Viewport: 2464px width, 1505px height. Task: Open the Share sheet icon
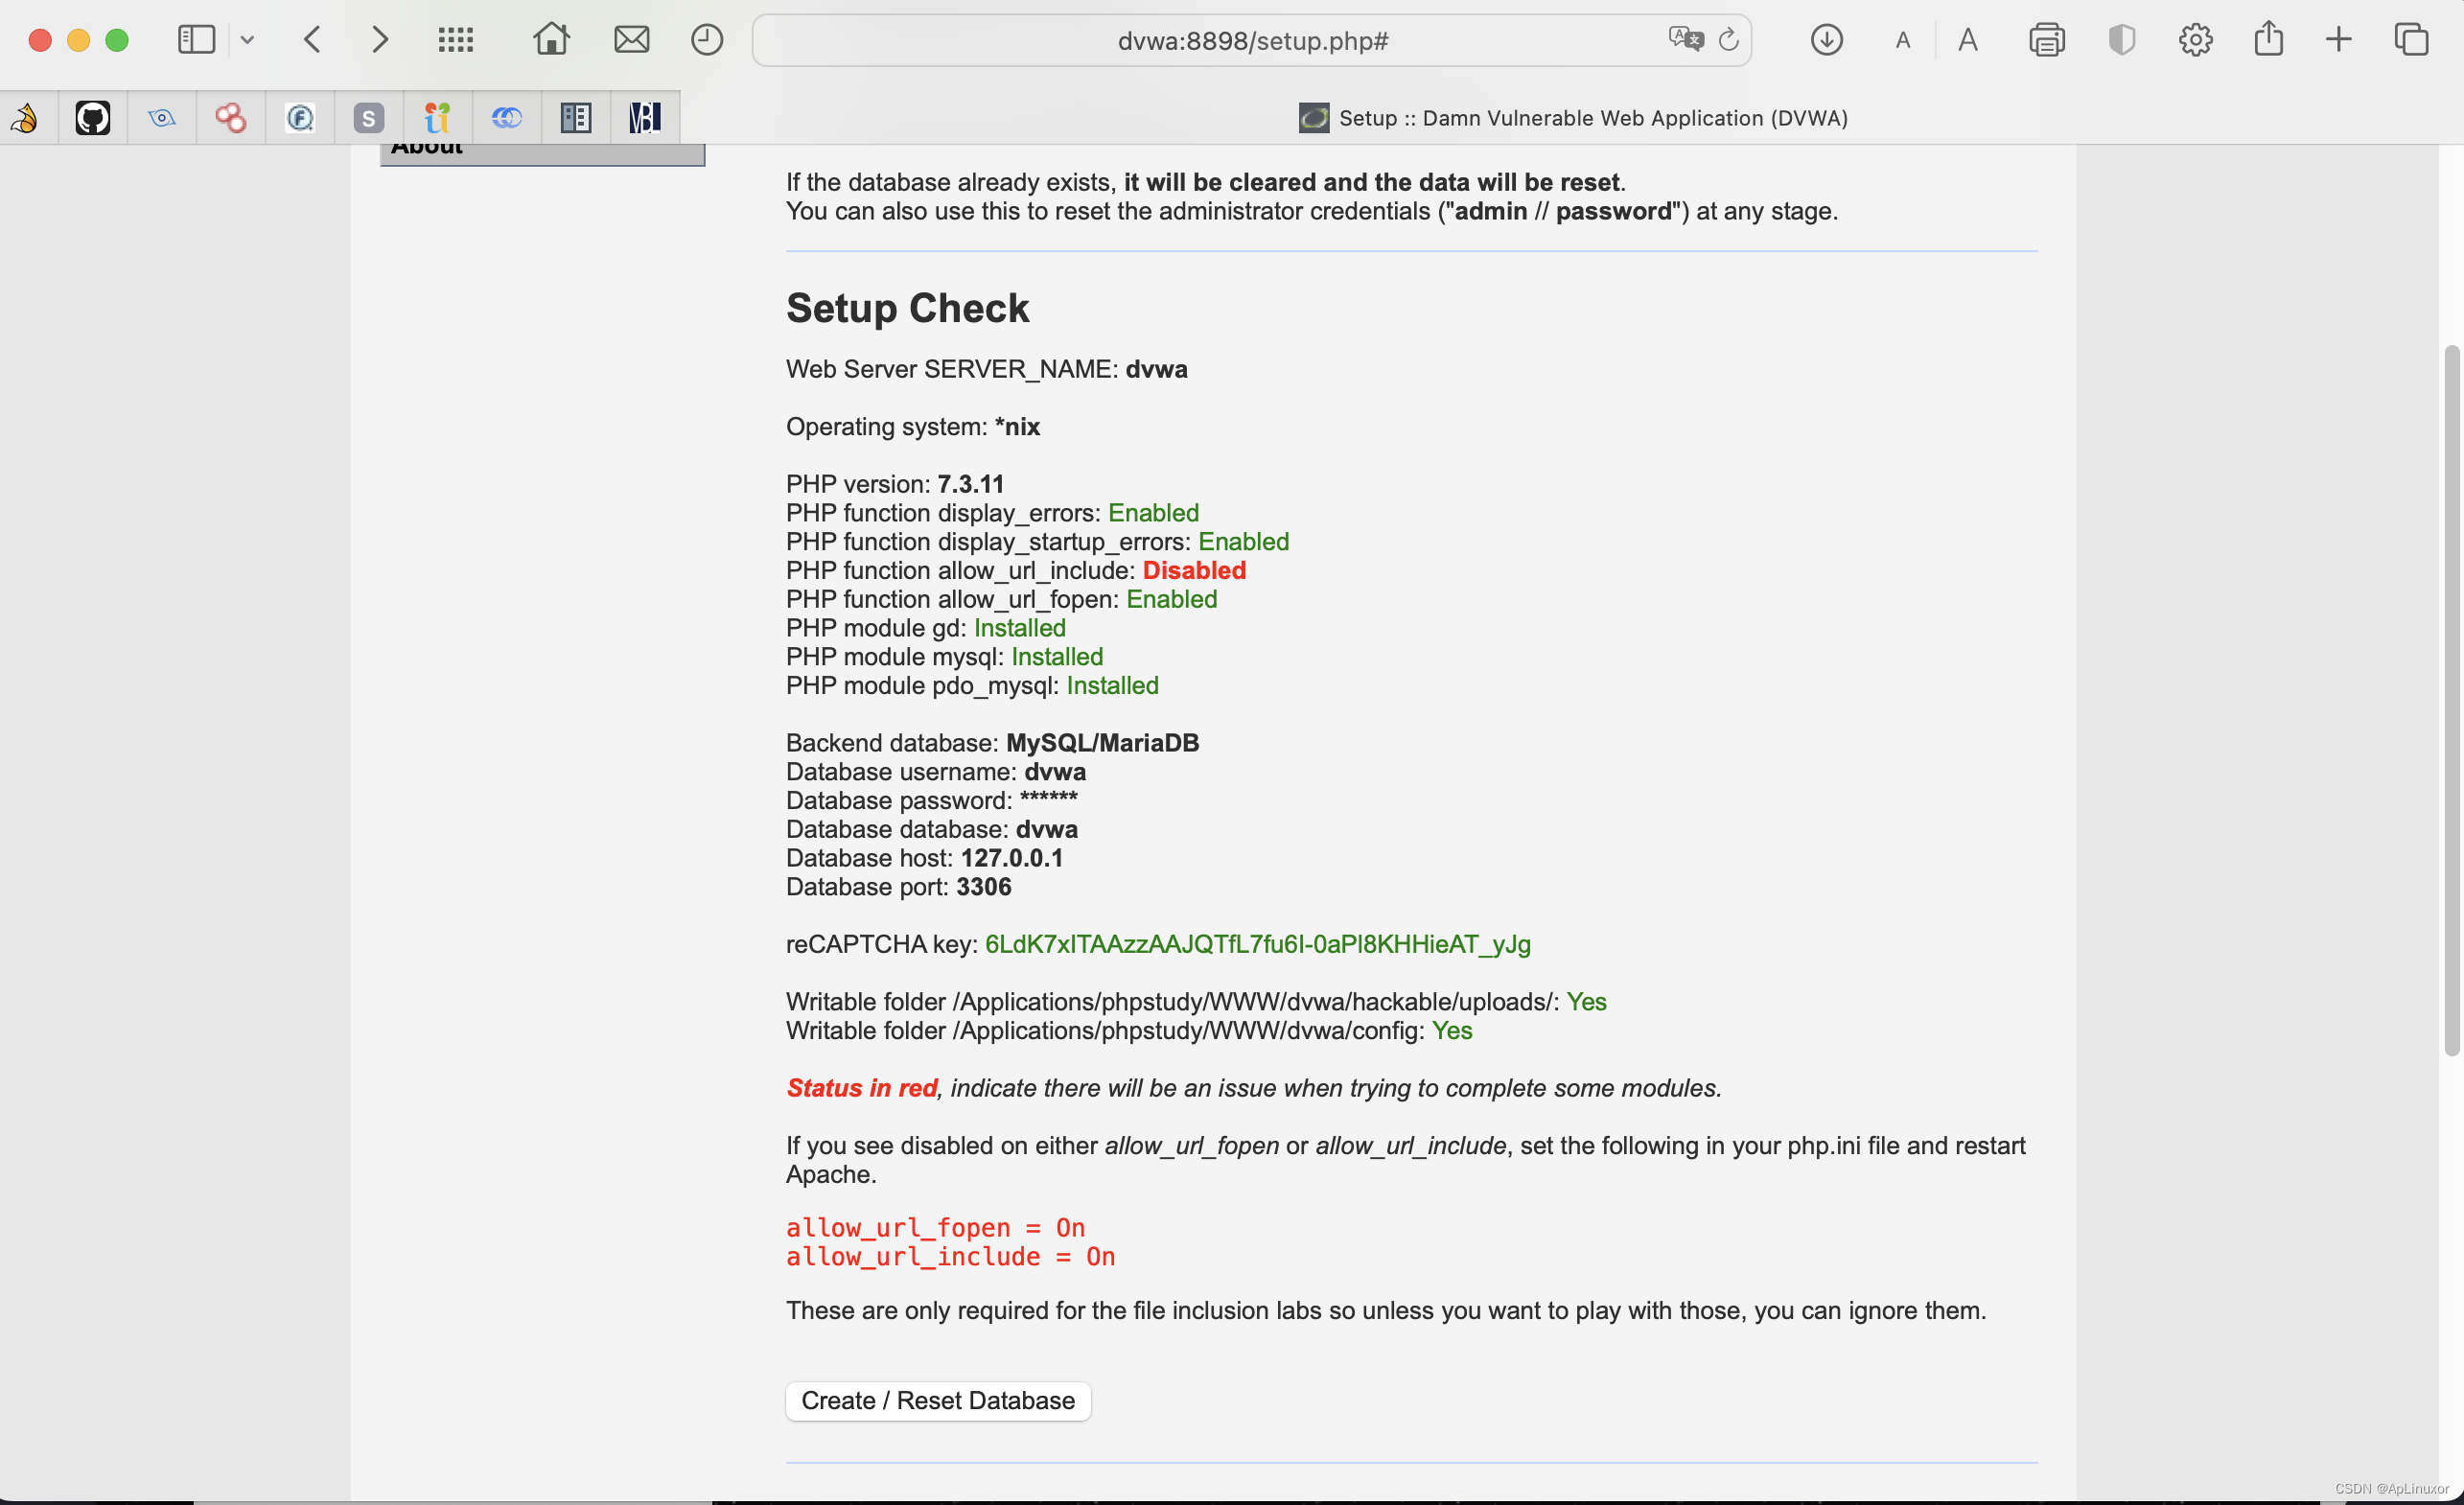point(2268,40)
